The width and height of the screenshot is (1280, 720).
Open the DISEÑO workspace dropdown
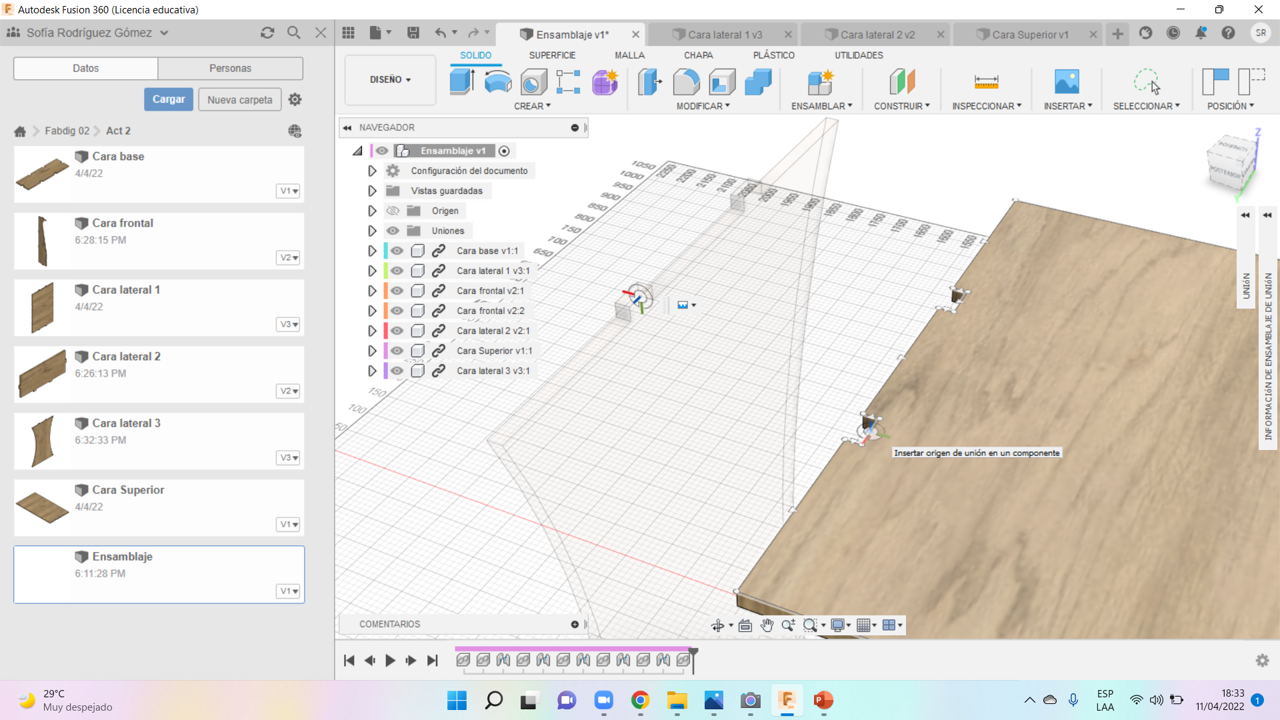pos(390,80)
